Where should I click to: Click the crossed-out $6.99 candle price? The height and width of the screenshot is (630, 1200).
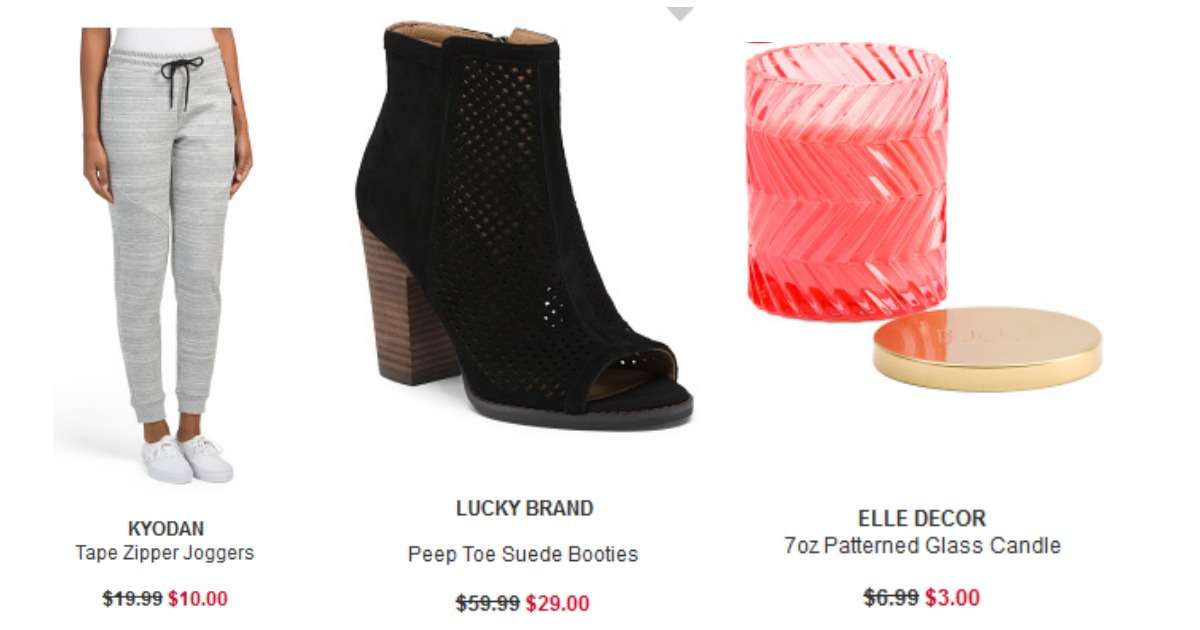pos(891,598)
